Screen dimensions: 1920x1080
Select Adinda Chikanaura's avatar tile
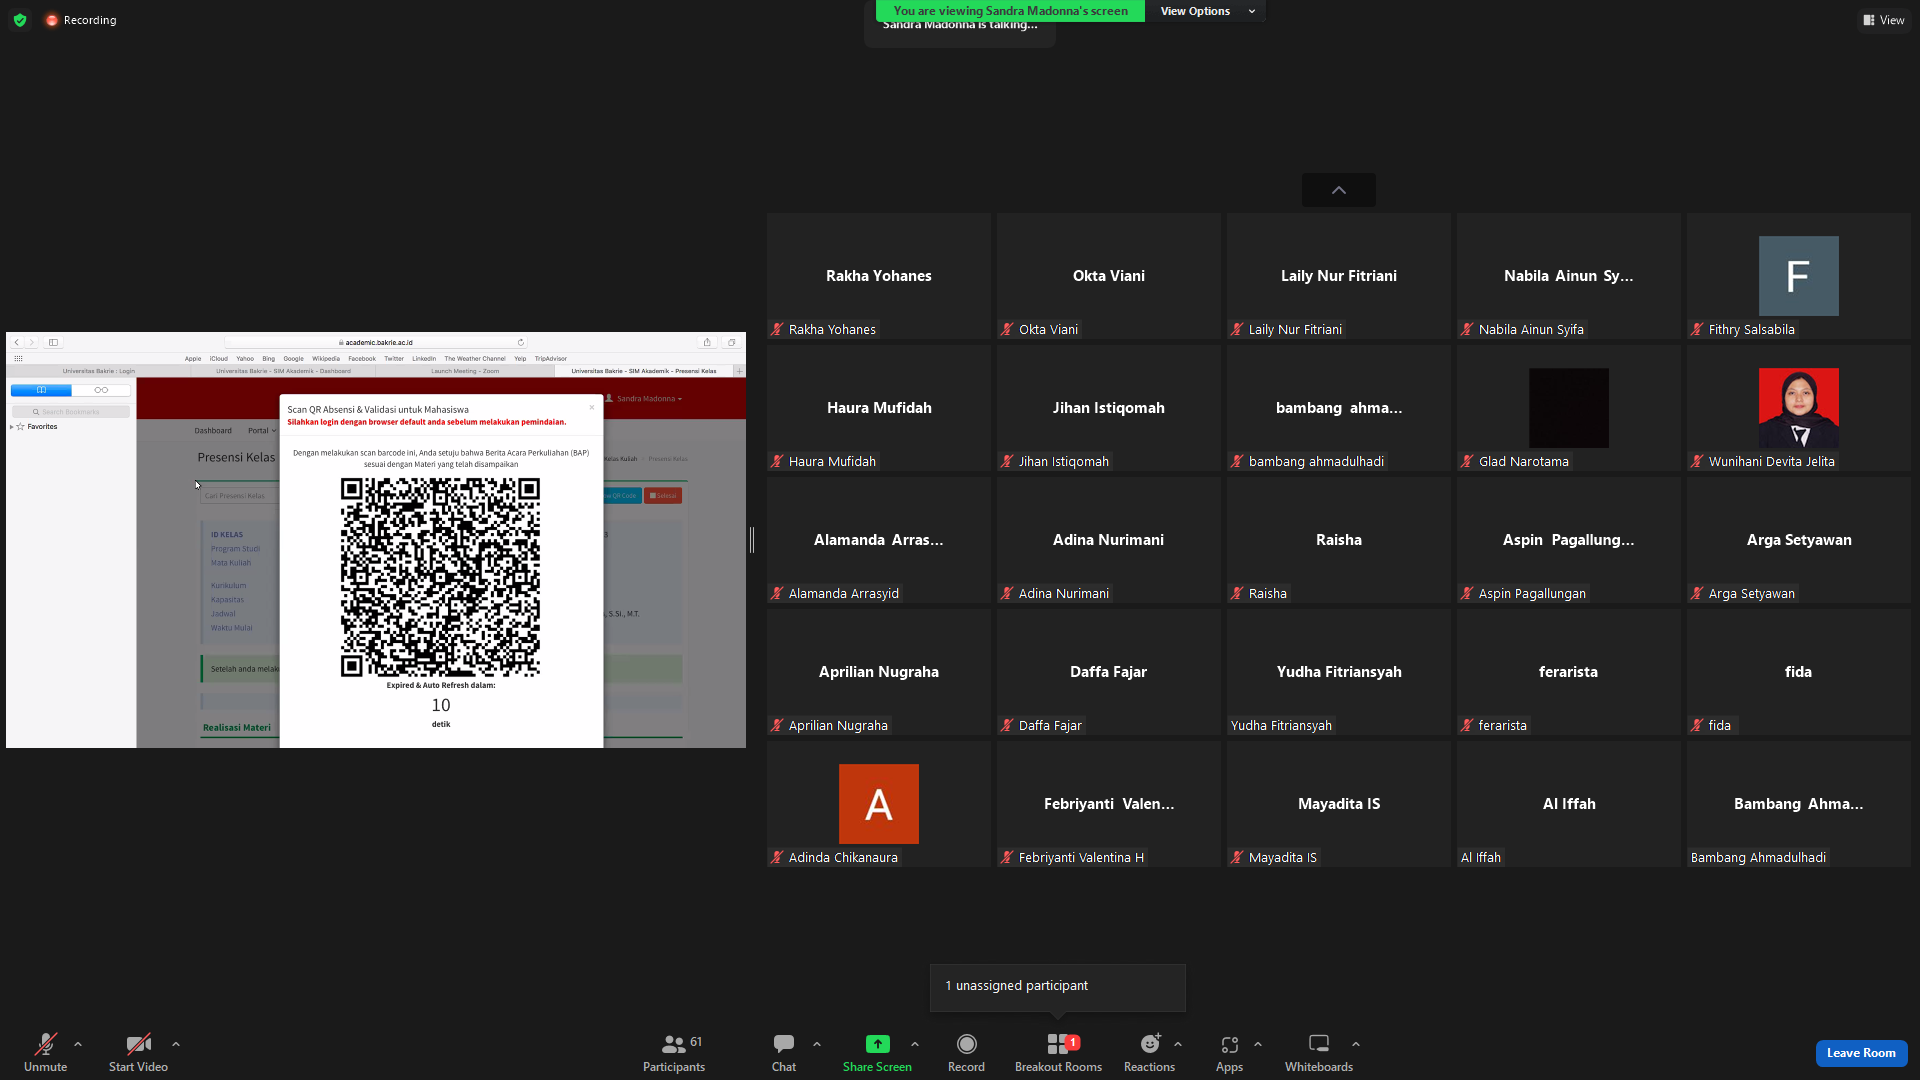878,804
